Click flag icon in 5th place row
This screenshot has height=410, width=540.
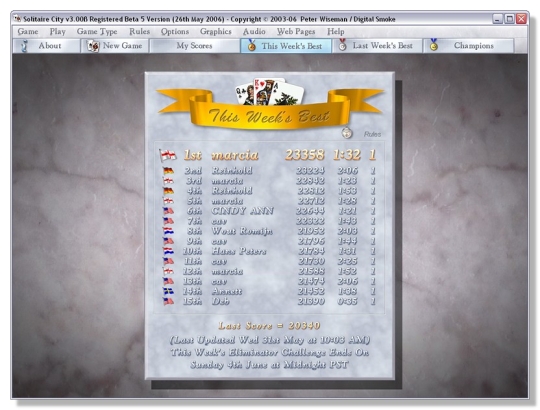click(168, 201)
